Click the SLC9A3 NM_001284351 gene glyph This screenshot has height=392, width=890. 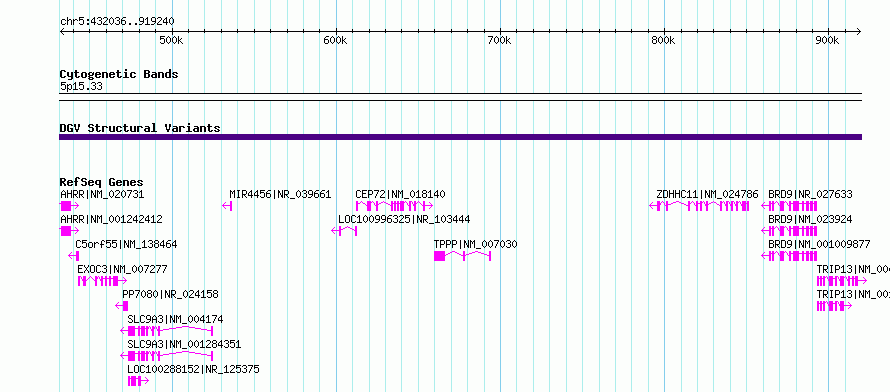166,356
